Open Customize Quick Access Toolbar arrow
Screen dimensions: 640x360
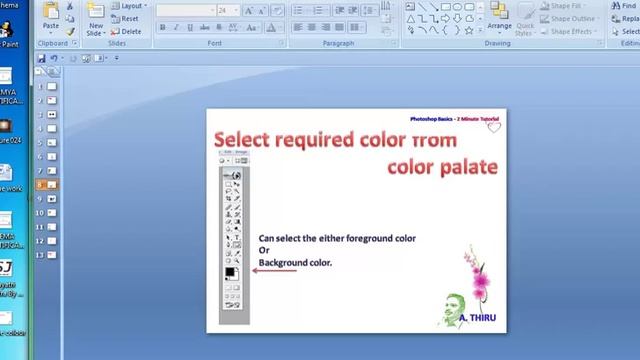coord(117,58)
